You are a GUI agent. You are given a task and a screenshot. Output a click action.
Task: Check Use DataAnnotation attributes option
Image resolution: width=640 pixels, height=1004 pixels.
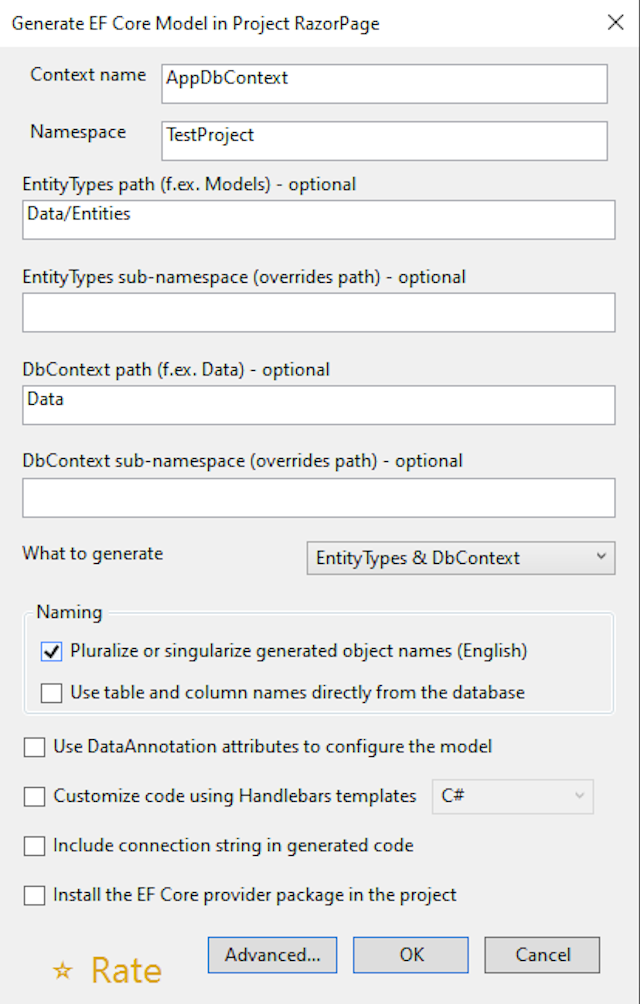(35, 747)
